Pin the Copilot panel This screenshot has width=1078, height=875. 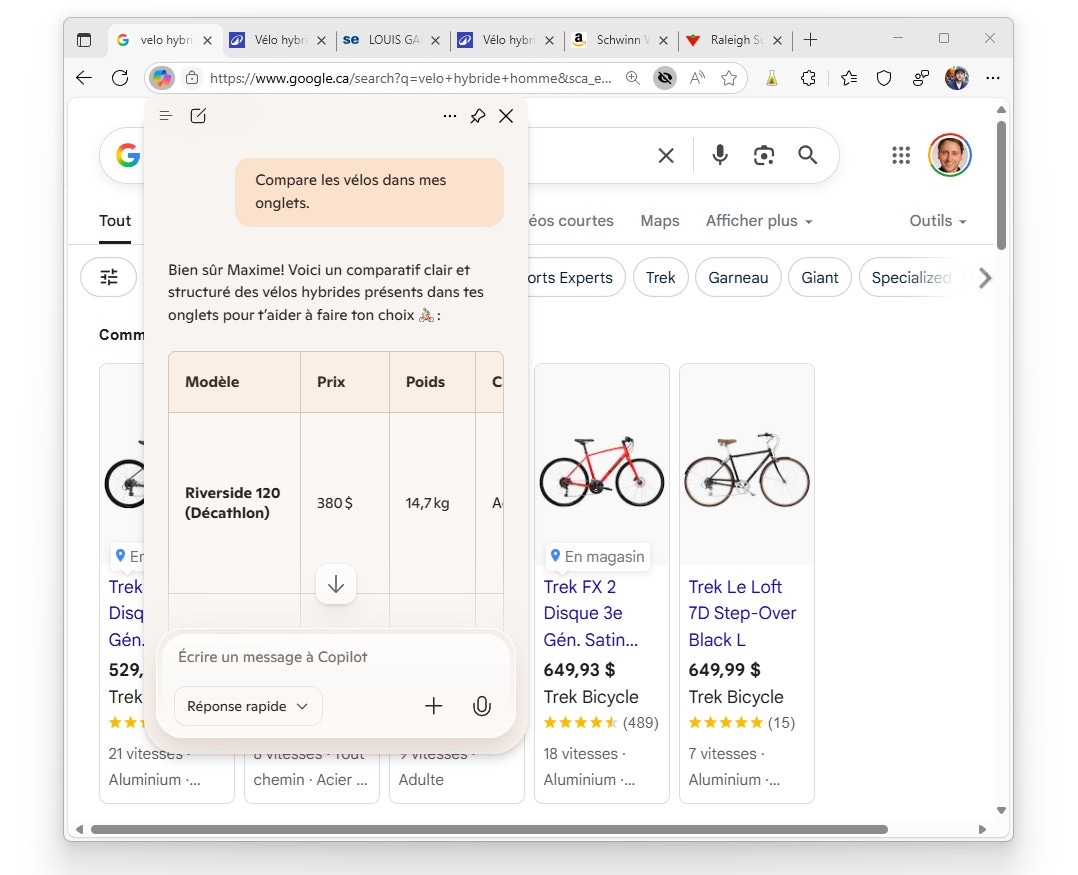pos(478,116)
